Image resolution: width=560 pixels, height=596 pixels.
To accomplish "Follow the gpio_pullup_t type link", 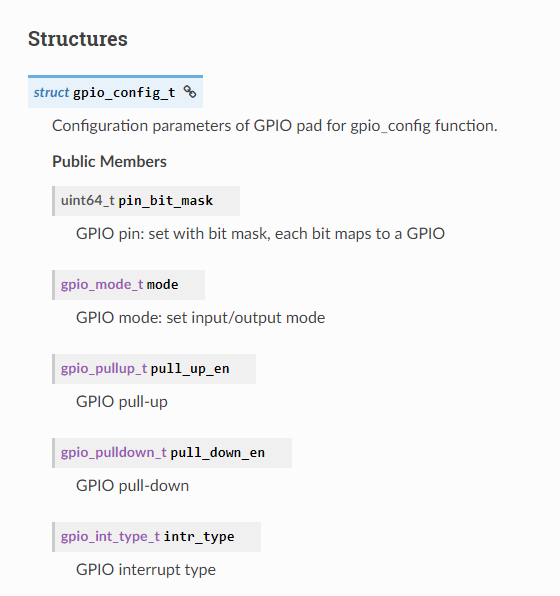I will 104,369.
